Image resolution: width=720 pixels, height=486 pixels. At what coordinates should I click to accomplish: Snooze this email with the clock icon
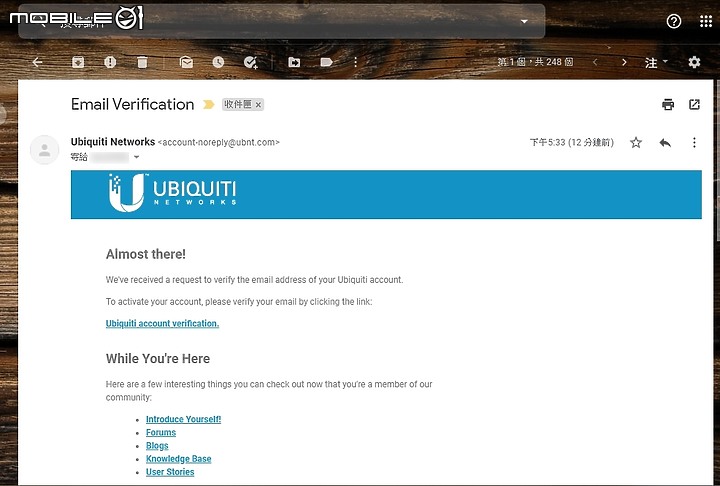(x=218, y=62)
